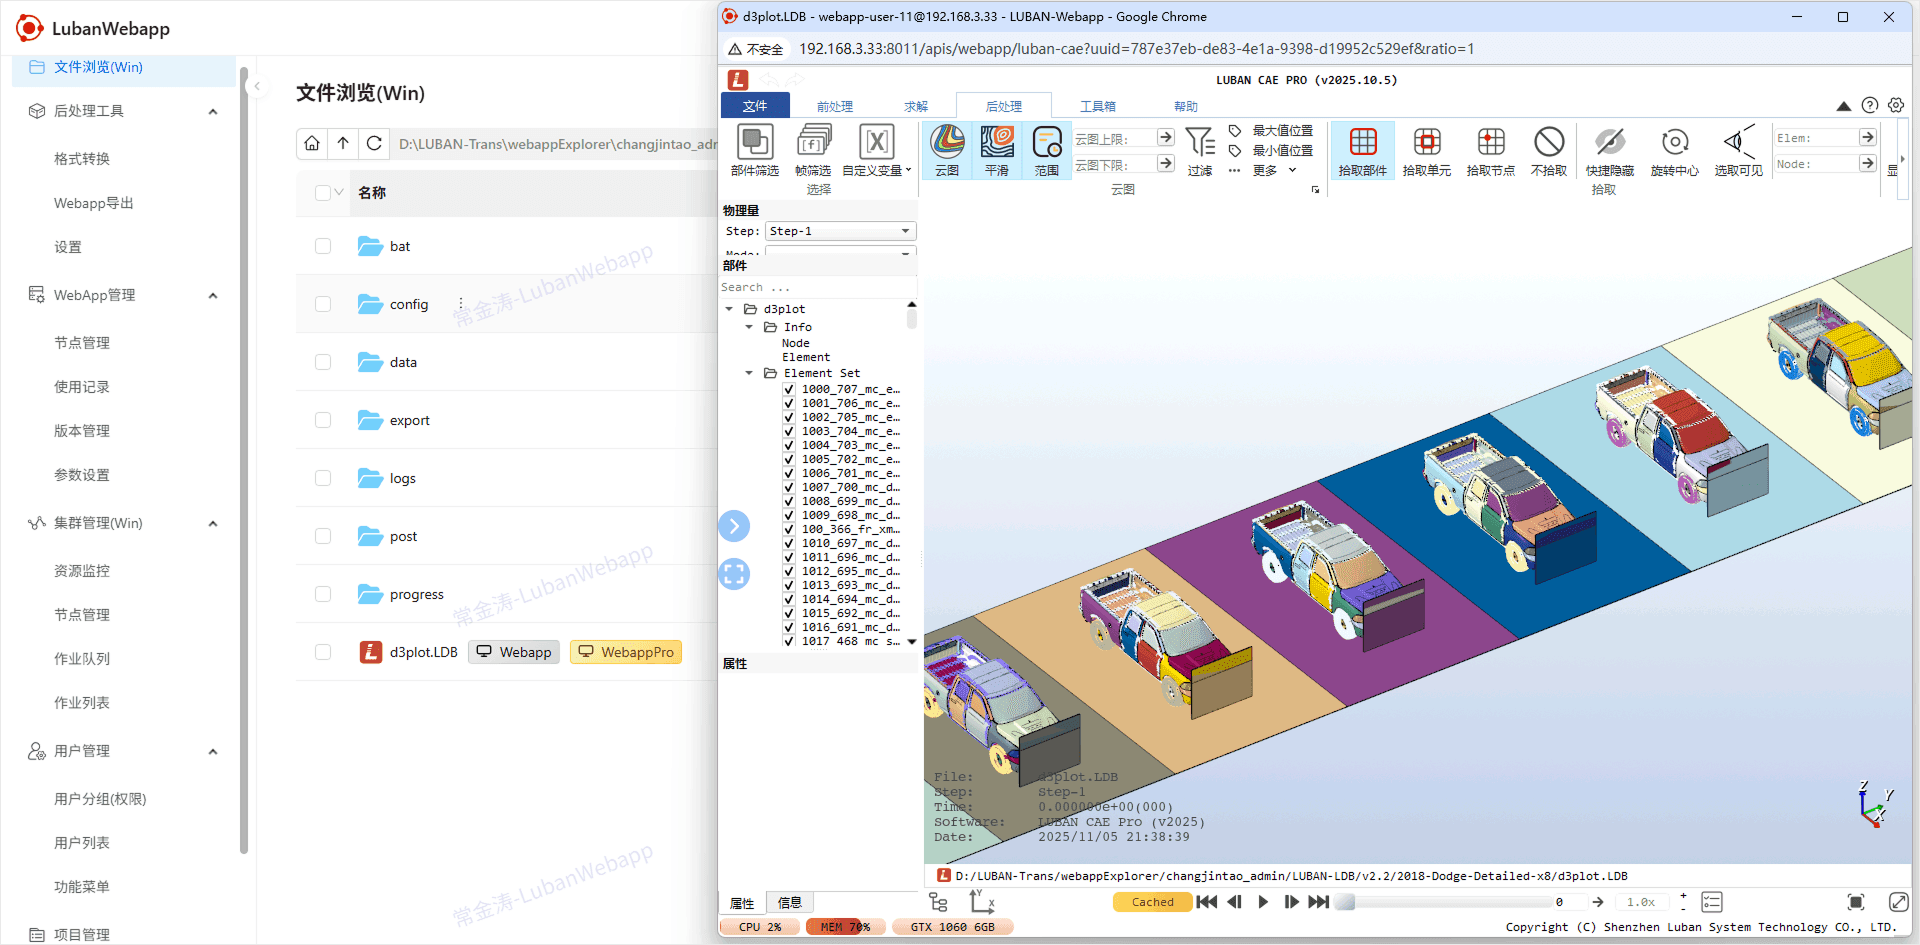Switch to the 前处理 ribbon tab

tap(834, 106)
